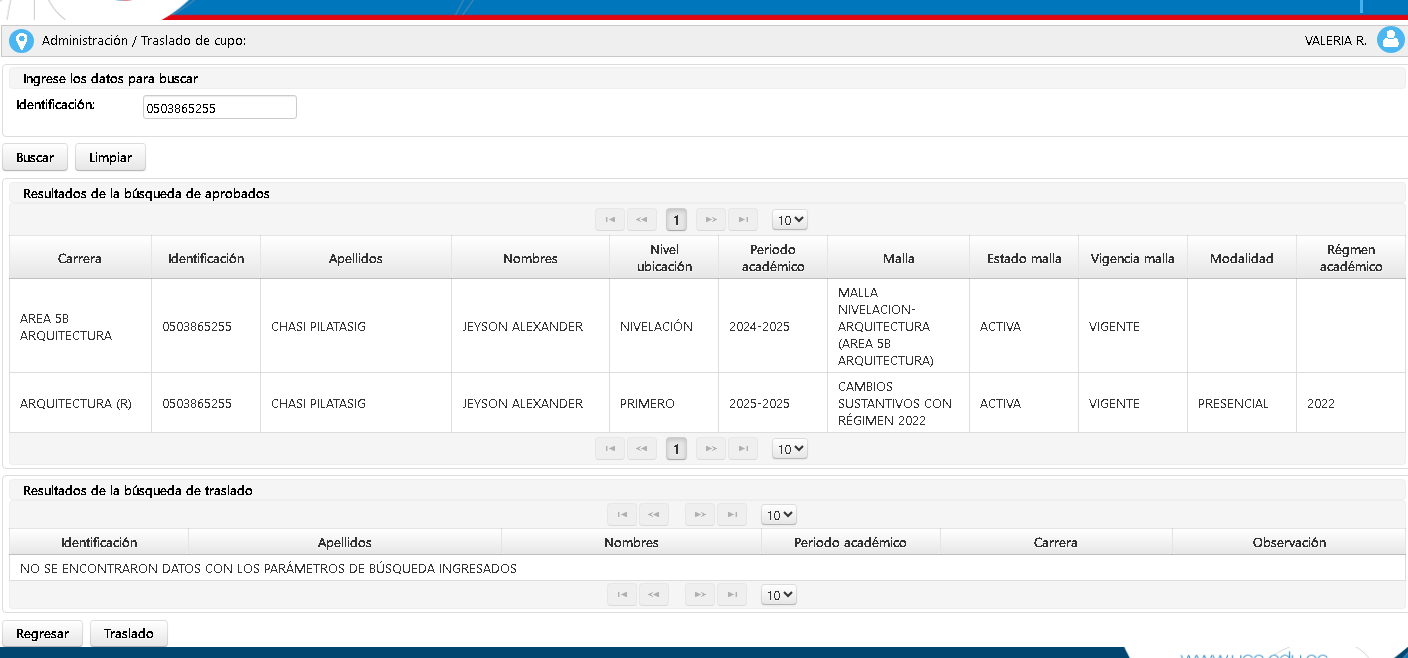Go to first page in traslado top paginator
The height and width of the screenshot is (658, 1408).
(x=621, y=515)
